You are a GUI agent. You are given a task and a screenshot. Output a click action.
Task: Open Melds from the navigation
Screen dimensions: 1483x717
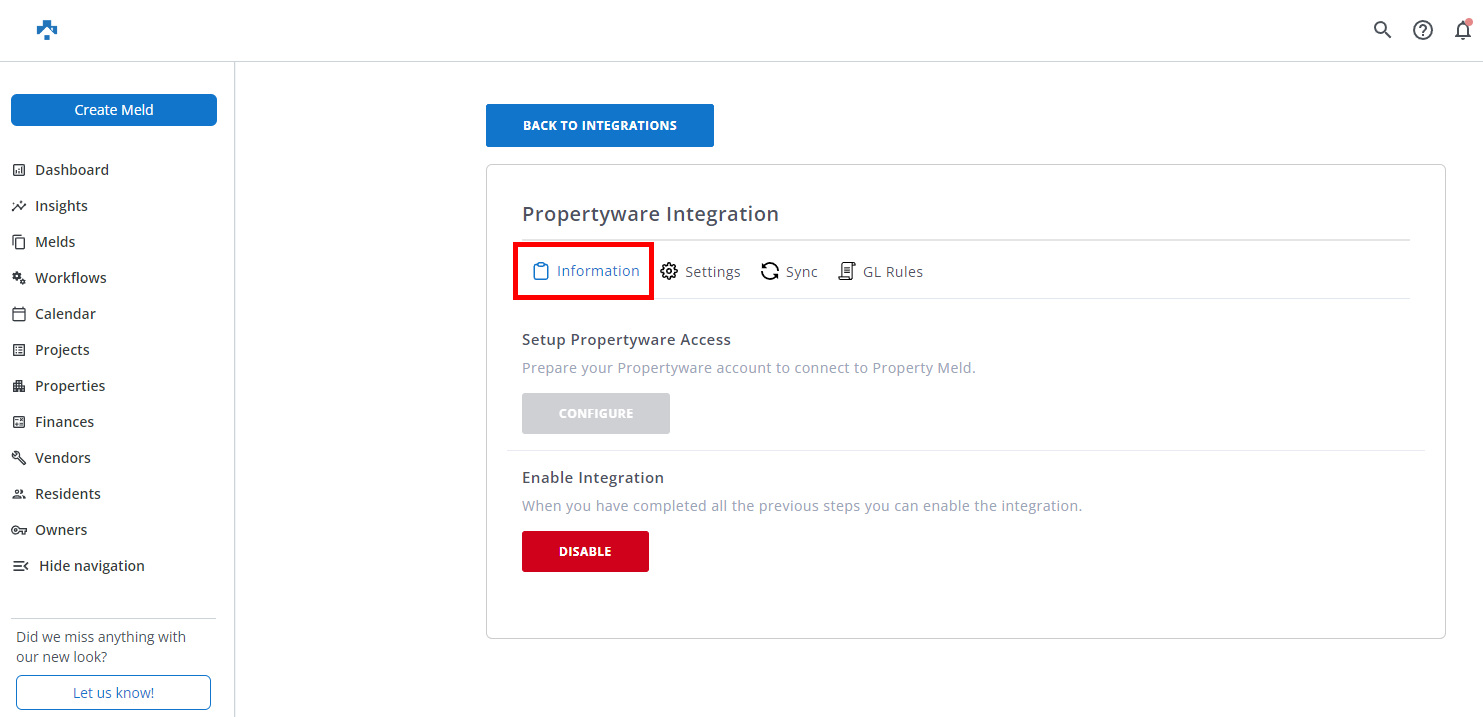pos(55,242)
